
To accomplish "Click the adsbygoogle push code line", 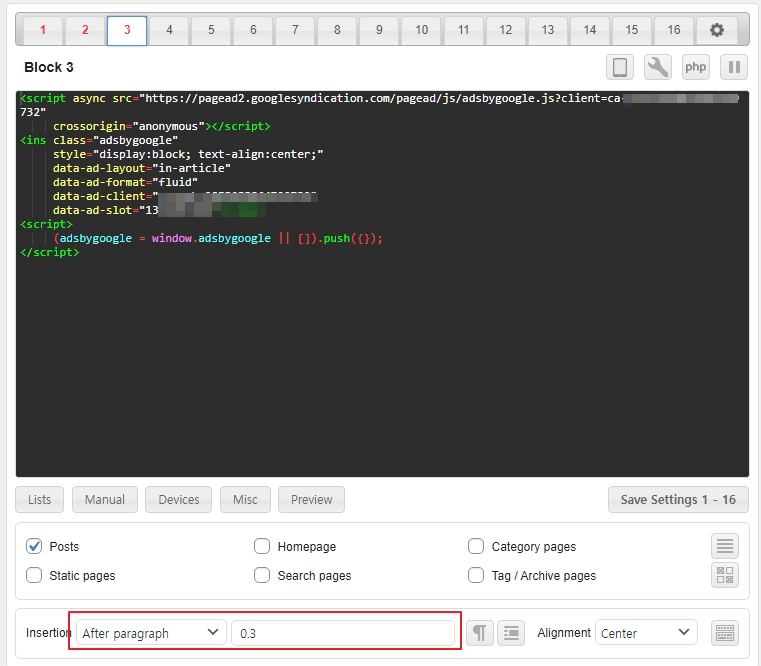I will point(218,238).
